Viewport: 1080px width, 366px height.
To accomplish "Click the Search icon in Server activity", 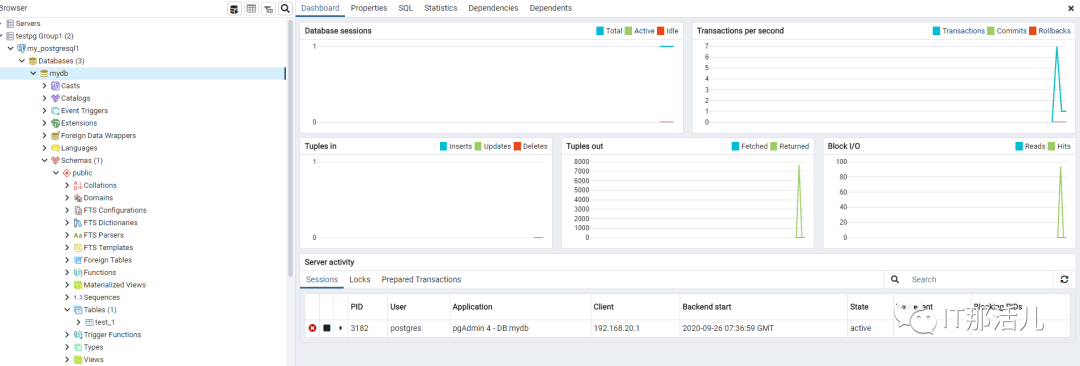I will (895, 279).
